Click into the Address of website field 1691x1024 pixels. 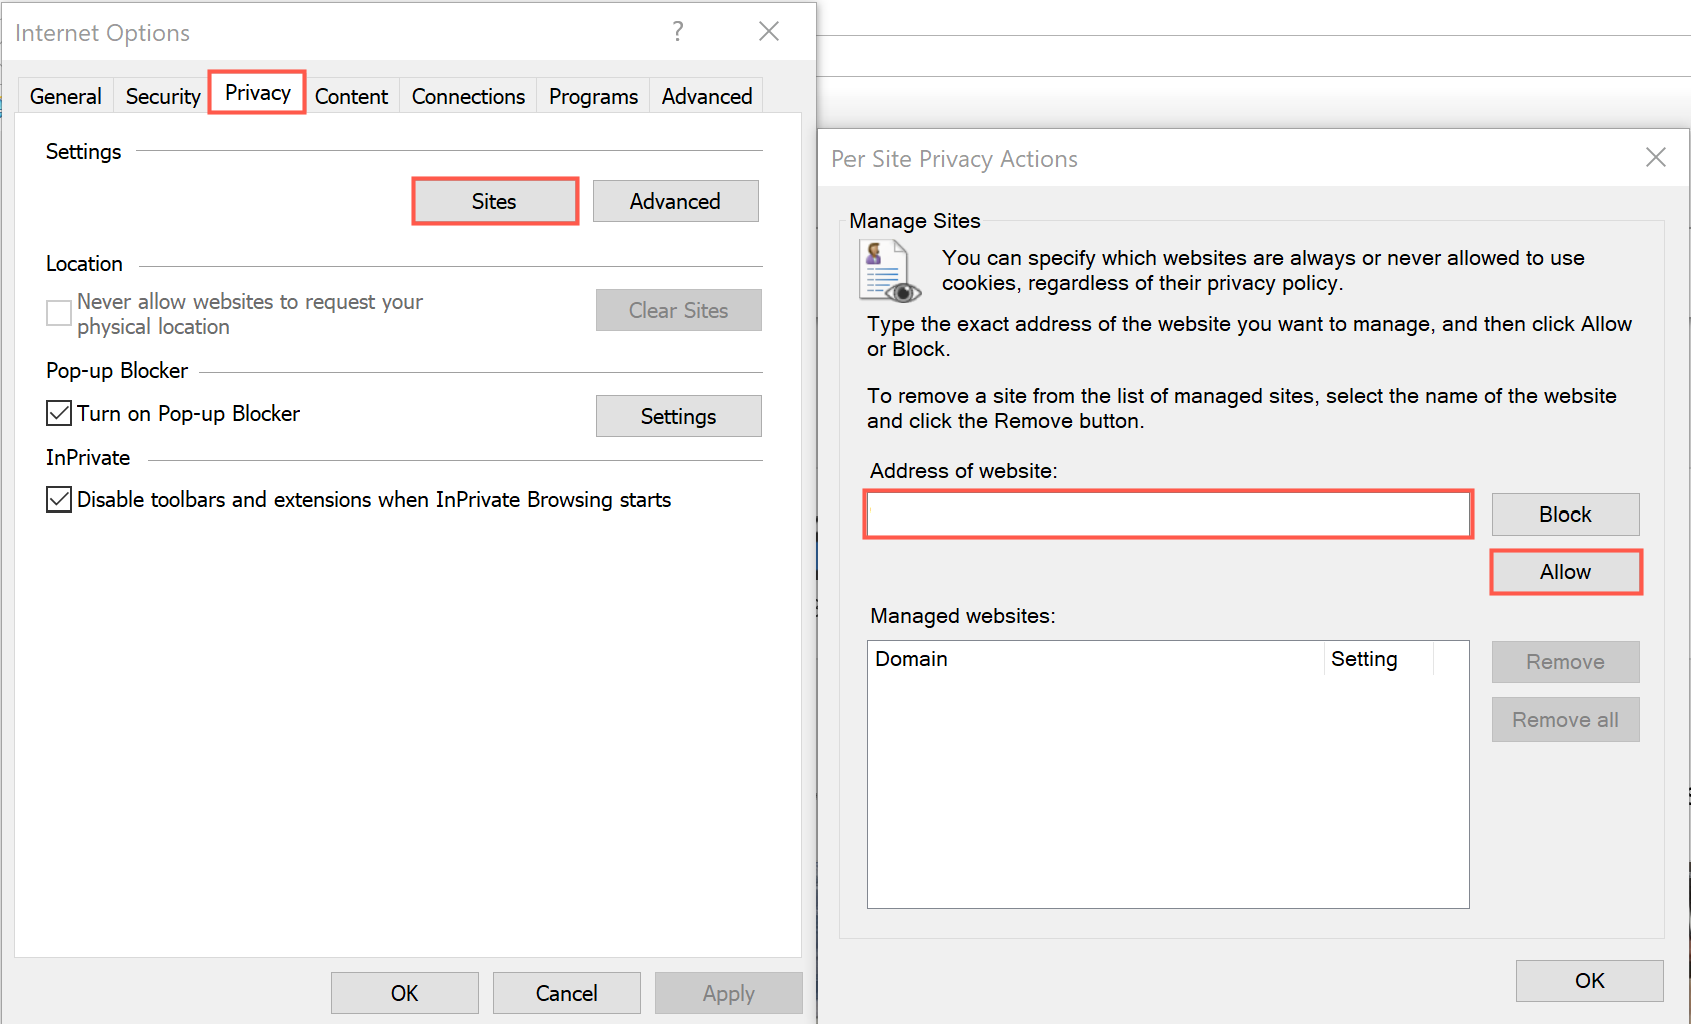coord(1166,514)
